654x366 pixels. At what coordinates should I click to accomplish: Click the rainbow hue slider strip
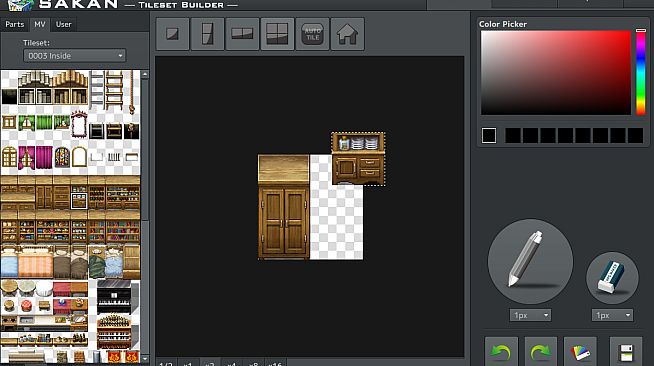(641, 73)
